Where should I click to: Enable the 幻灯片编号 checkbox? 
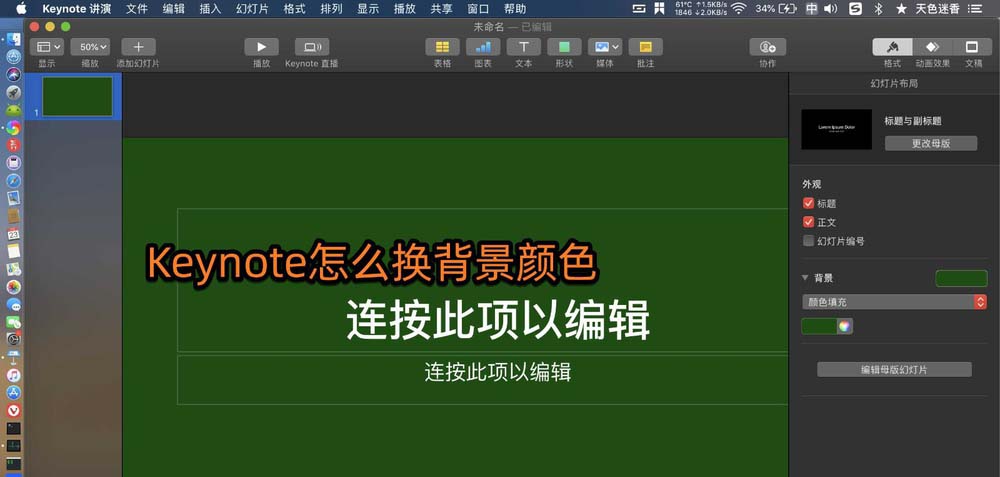pyautogui.click(x=808, y=241)
